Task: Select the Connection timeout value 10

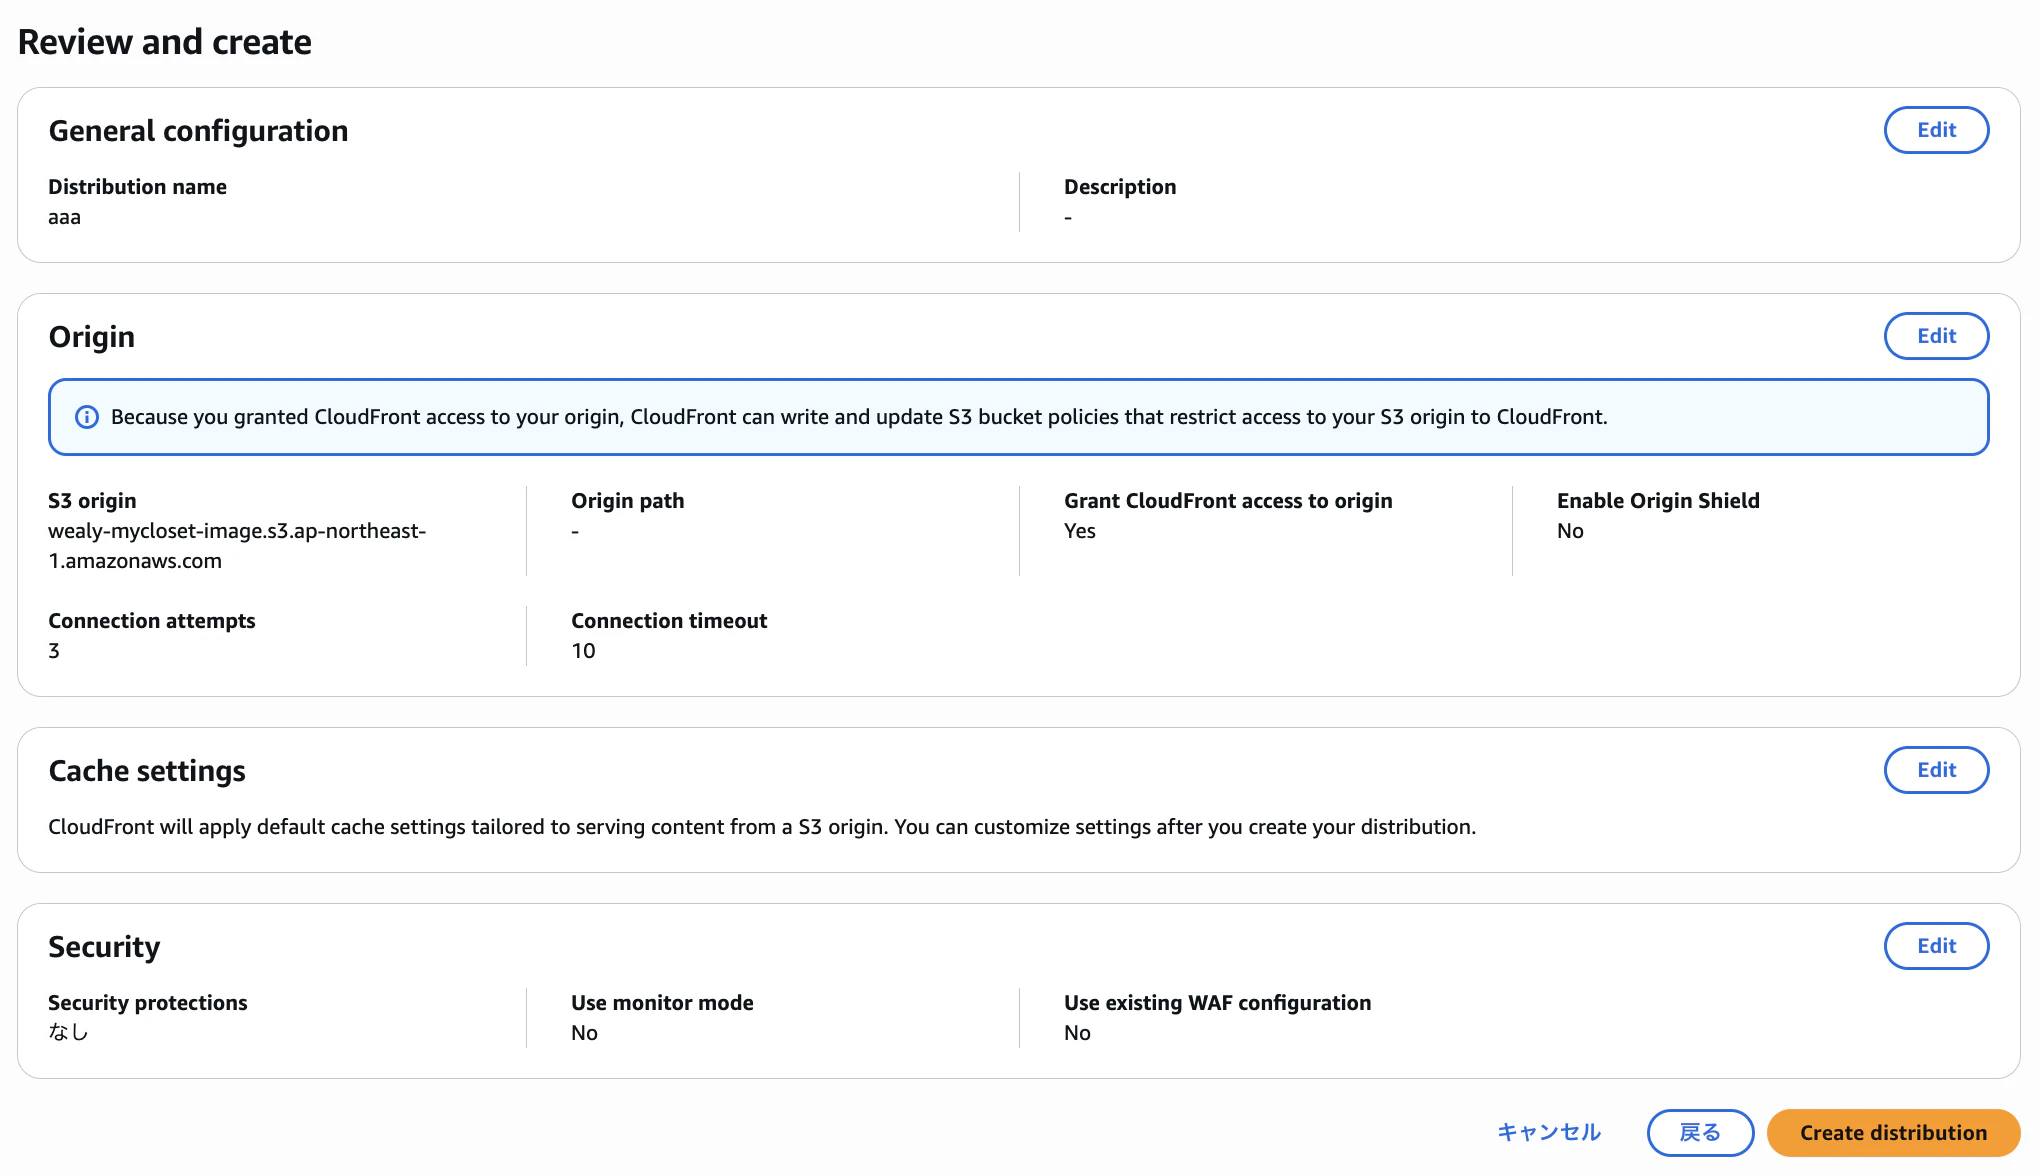Action: (583, 651)
